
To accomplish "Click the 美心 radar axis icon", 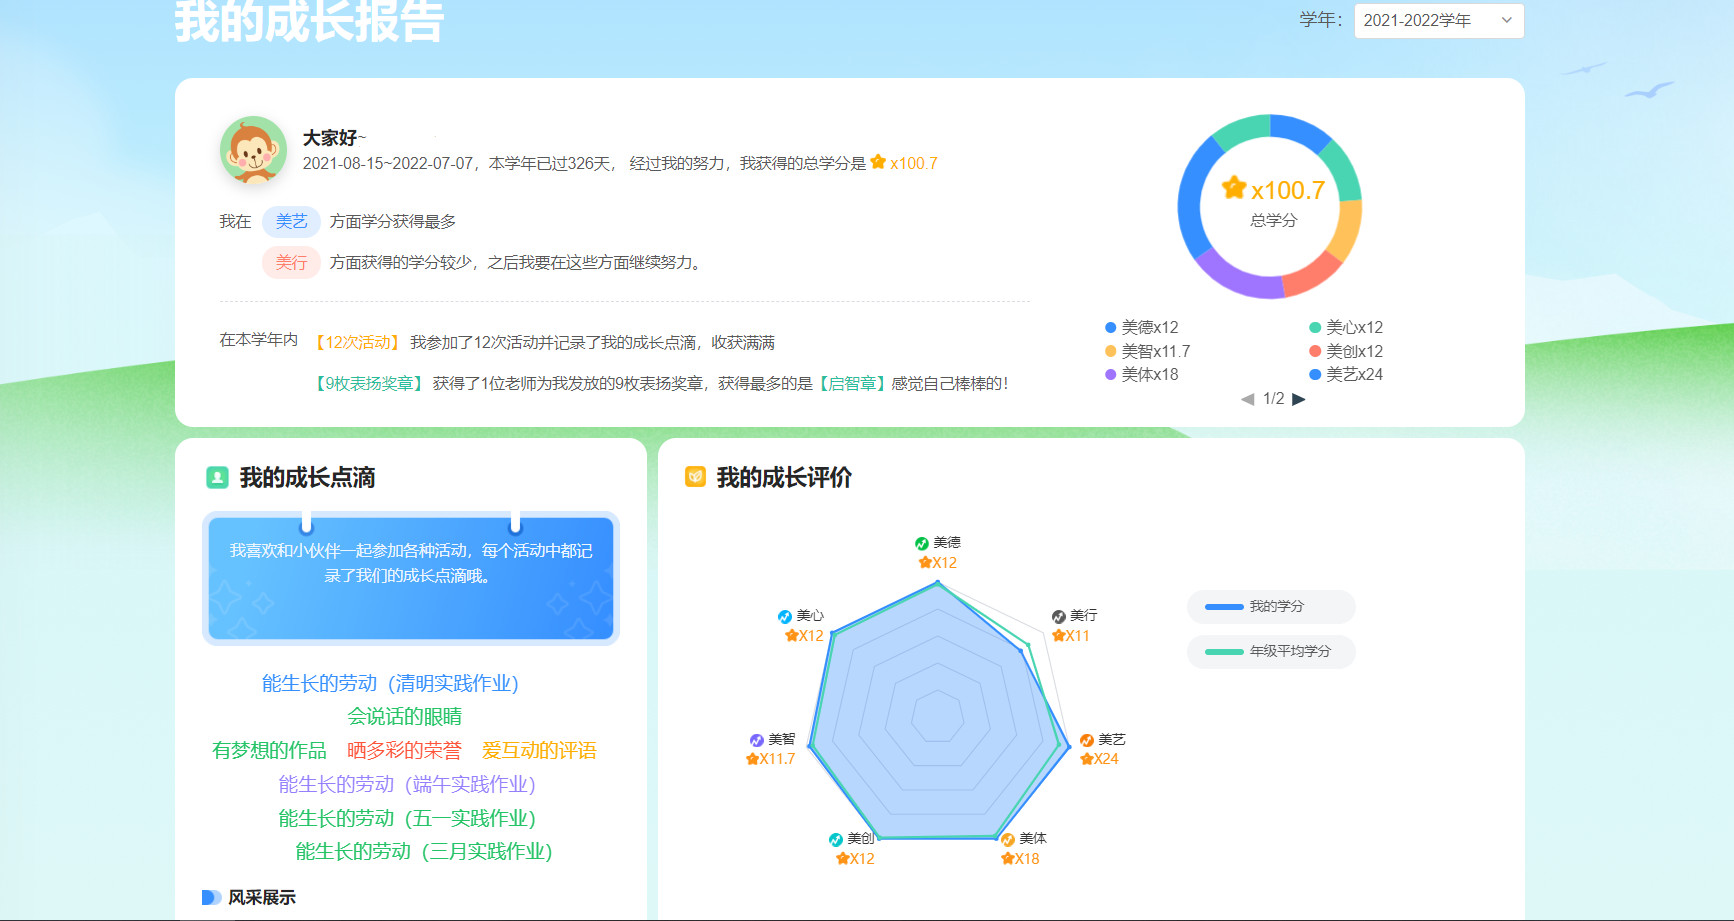I will coord(785,616).
